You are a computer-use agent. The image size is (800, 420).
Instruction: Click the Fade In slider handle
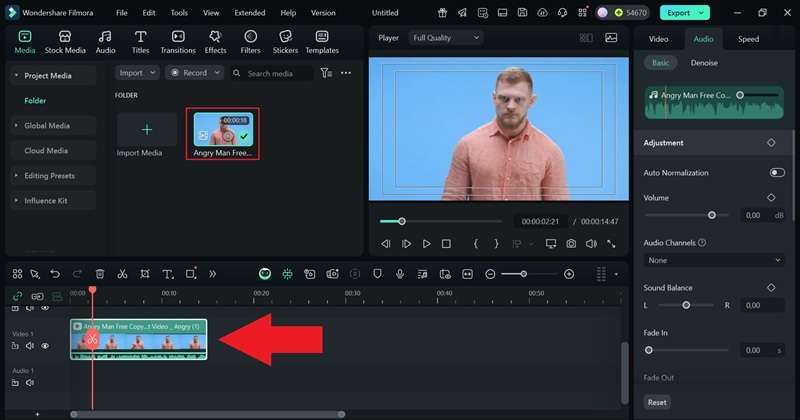(648, 350)
